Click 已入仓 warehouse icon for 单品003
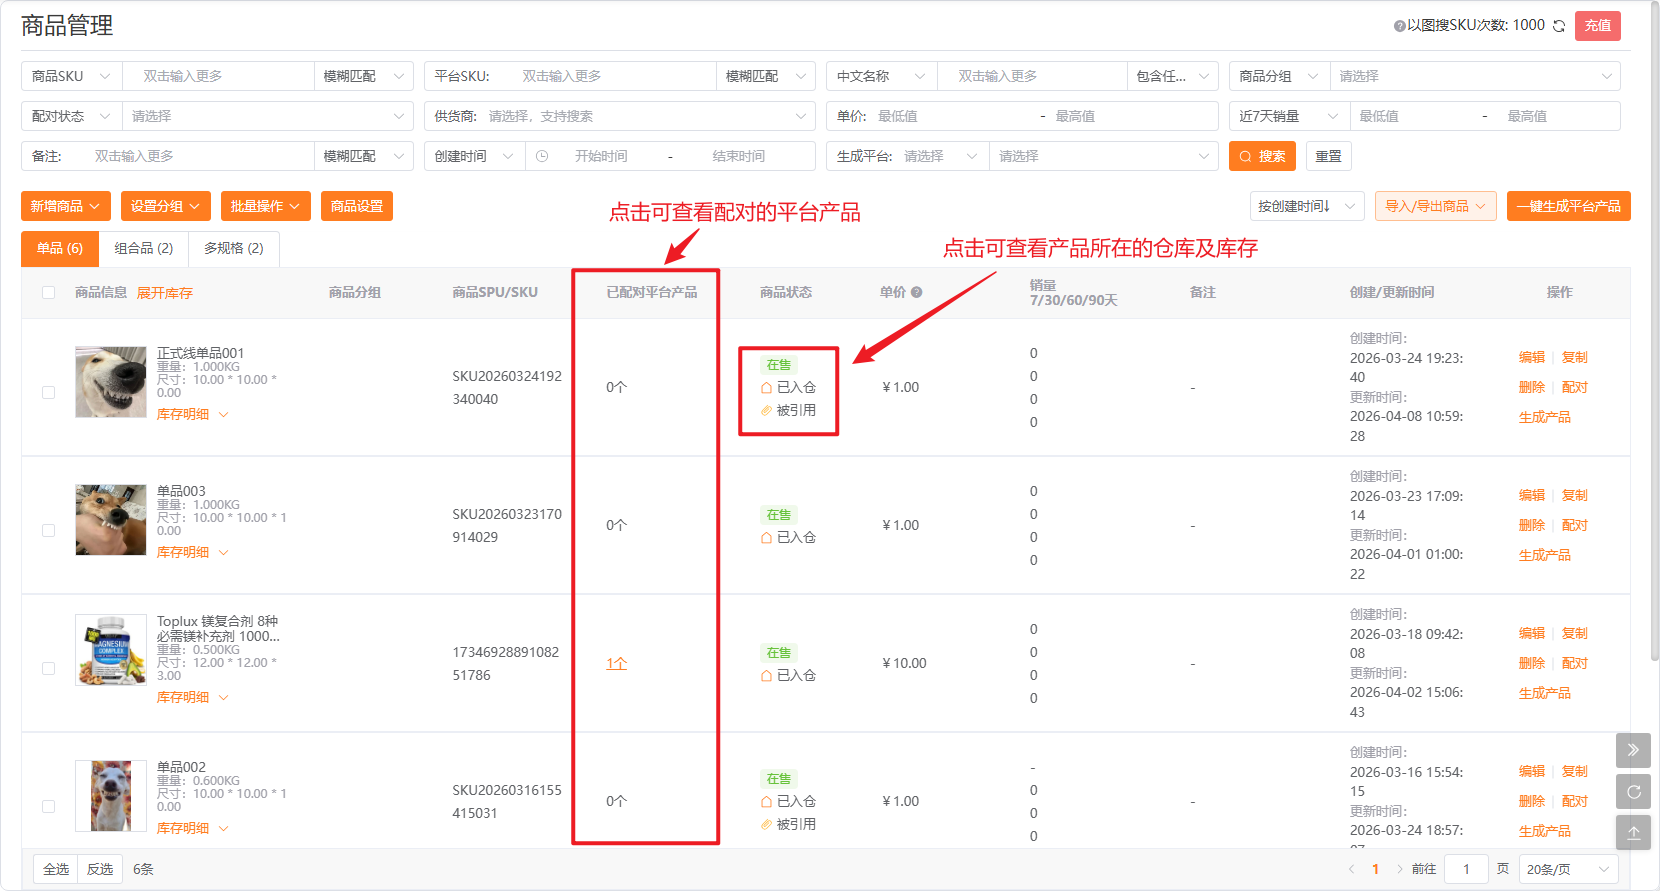The image size is (1660, 891). pos(767,537)
